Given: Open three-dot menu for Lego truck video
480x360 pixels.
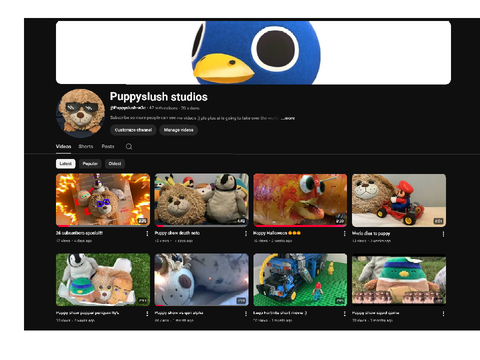Looking at the screenshot, I should [344, 314].
